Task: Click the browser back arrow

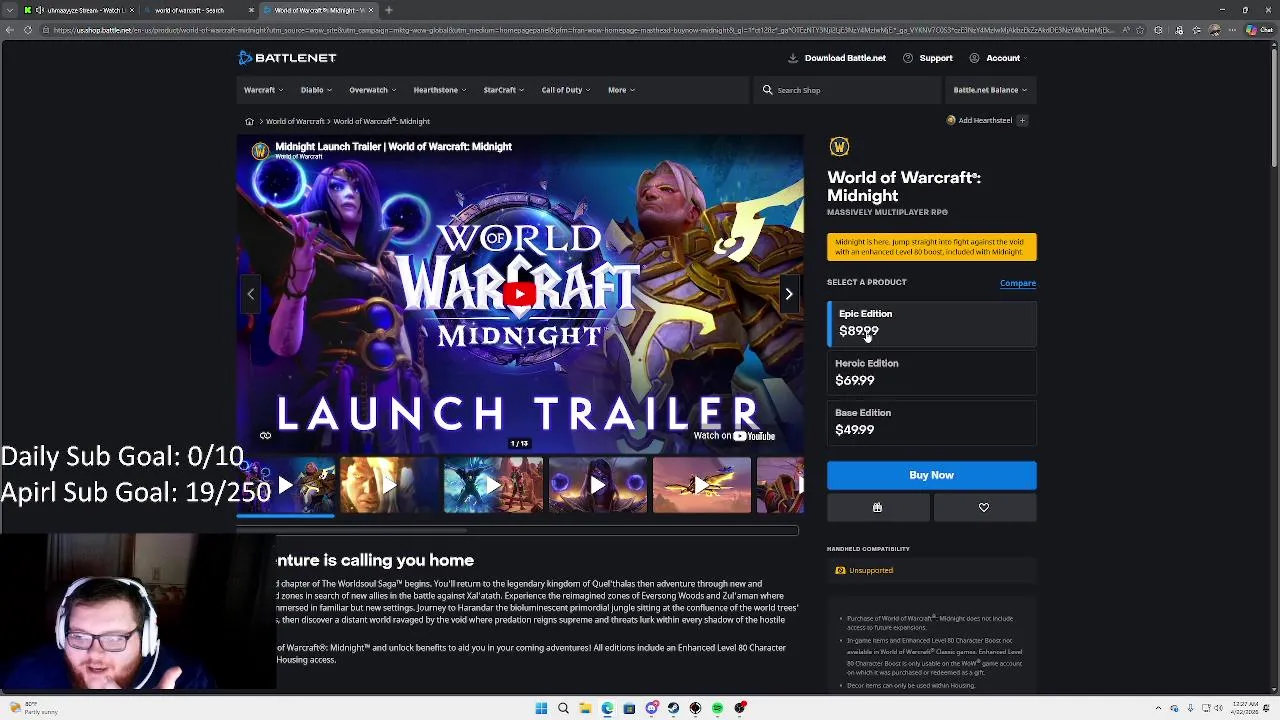Action: 10,30
